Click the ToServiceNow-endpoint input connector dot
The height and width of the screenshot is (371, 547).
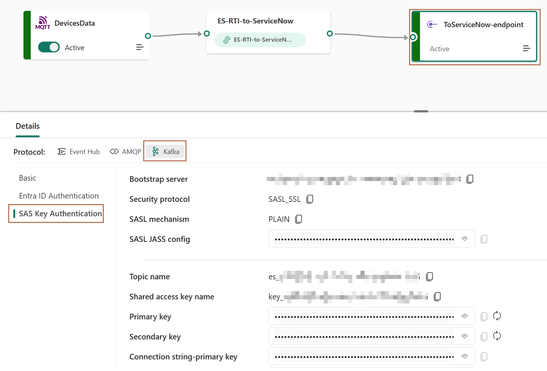click(413, 37)
